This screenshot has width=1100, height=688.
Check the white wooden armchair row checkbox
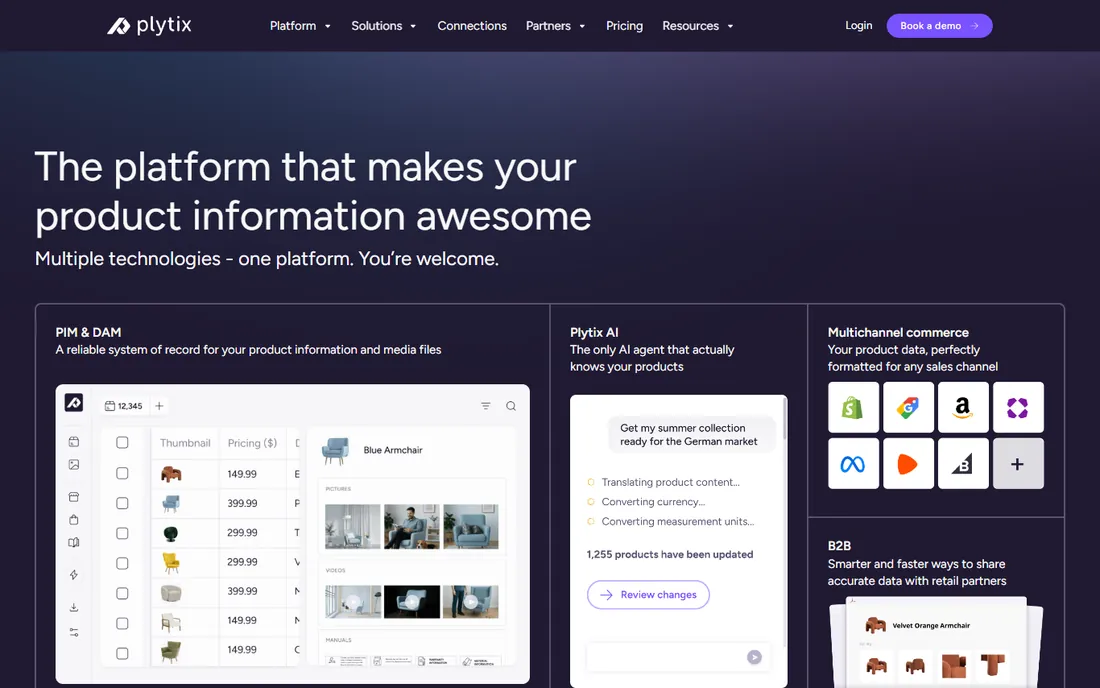point(122,623)
